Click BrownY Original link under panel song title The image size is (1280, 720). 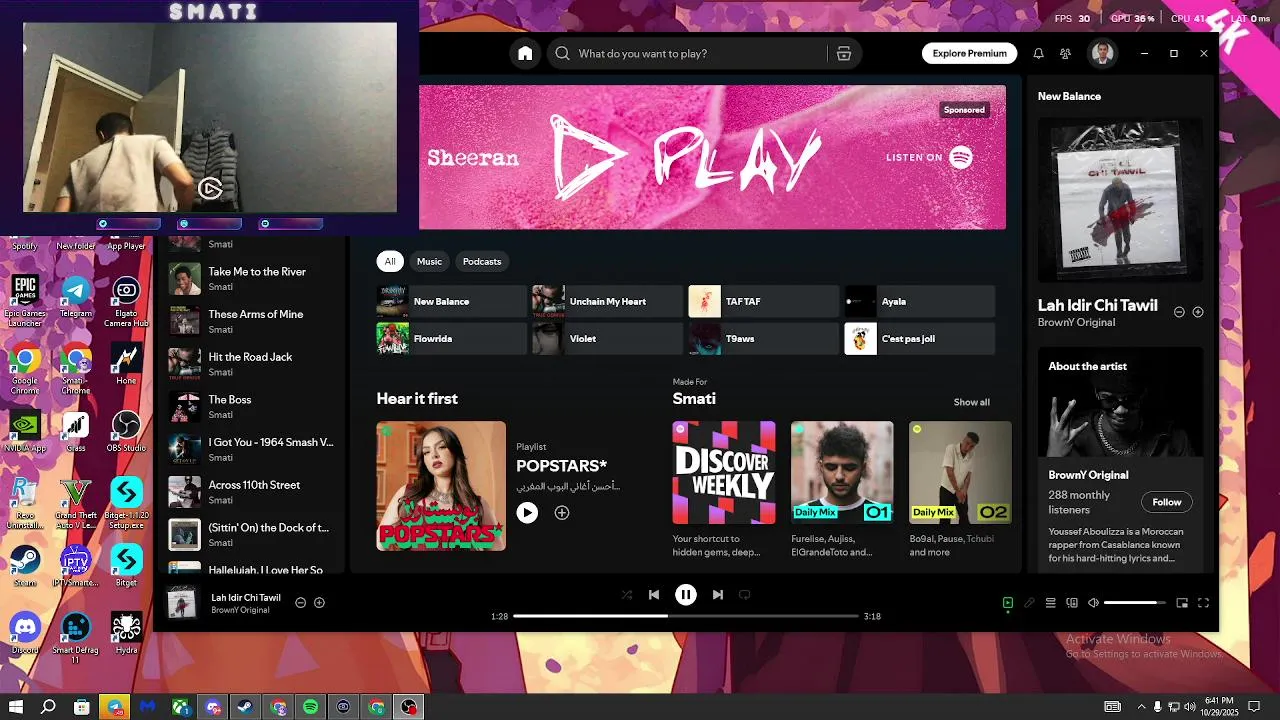[1076, 323]
